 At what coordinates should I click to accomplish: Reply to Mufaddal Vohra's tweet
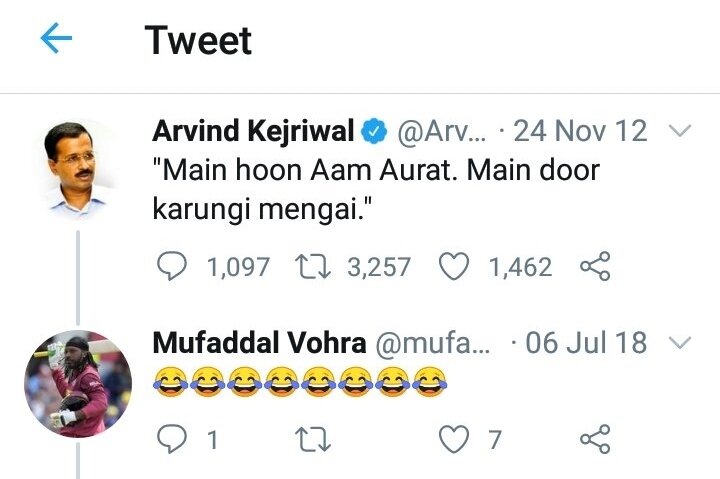173,438
